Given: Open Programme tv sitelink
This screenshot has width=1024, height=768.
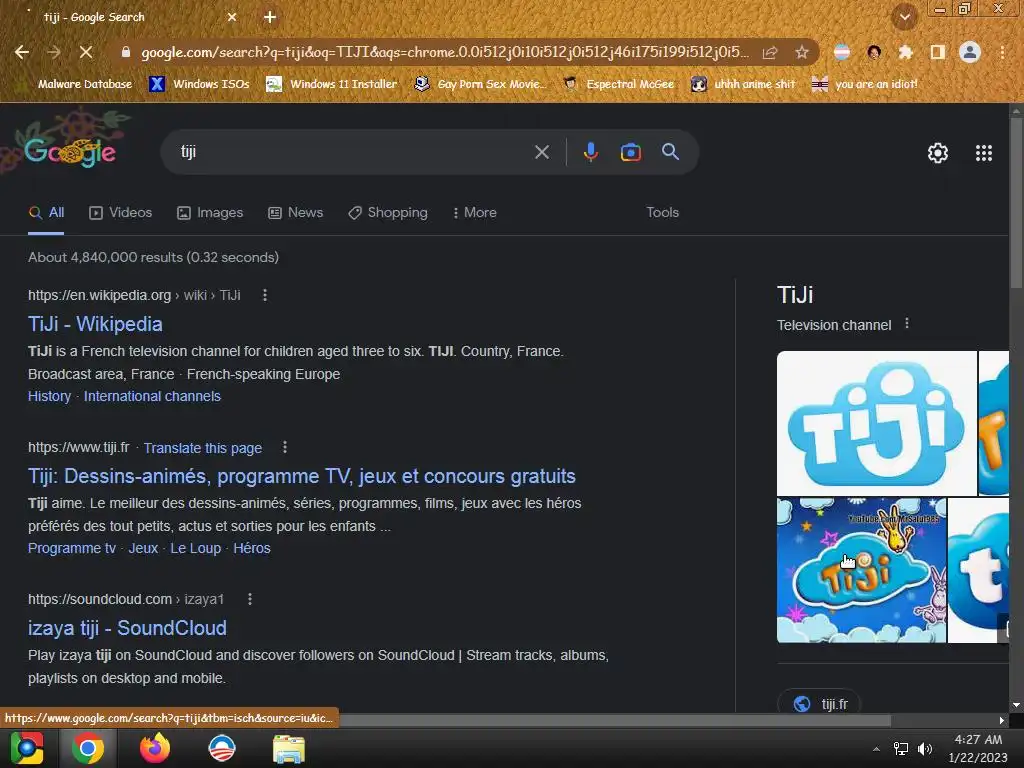Looking at the screenshot, I should point(72,549).
